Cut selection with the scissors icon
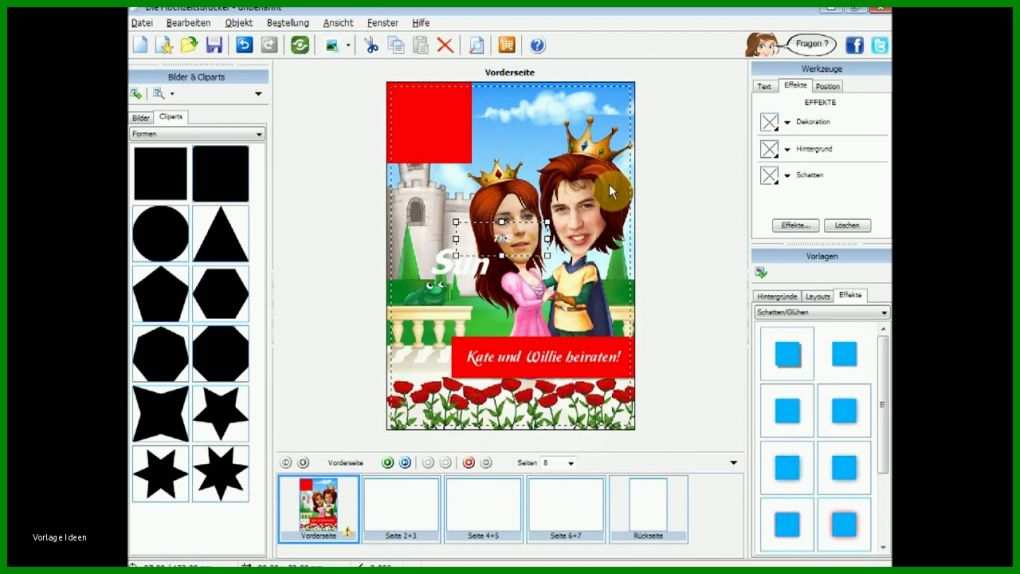The width and height of the screenshot is (1020, 574). coord(371,45)
